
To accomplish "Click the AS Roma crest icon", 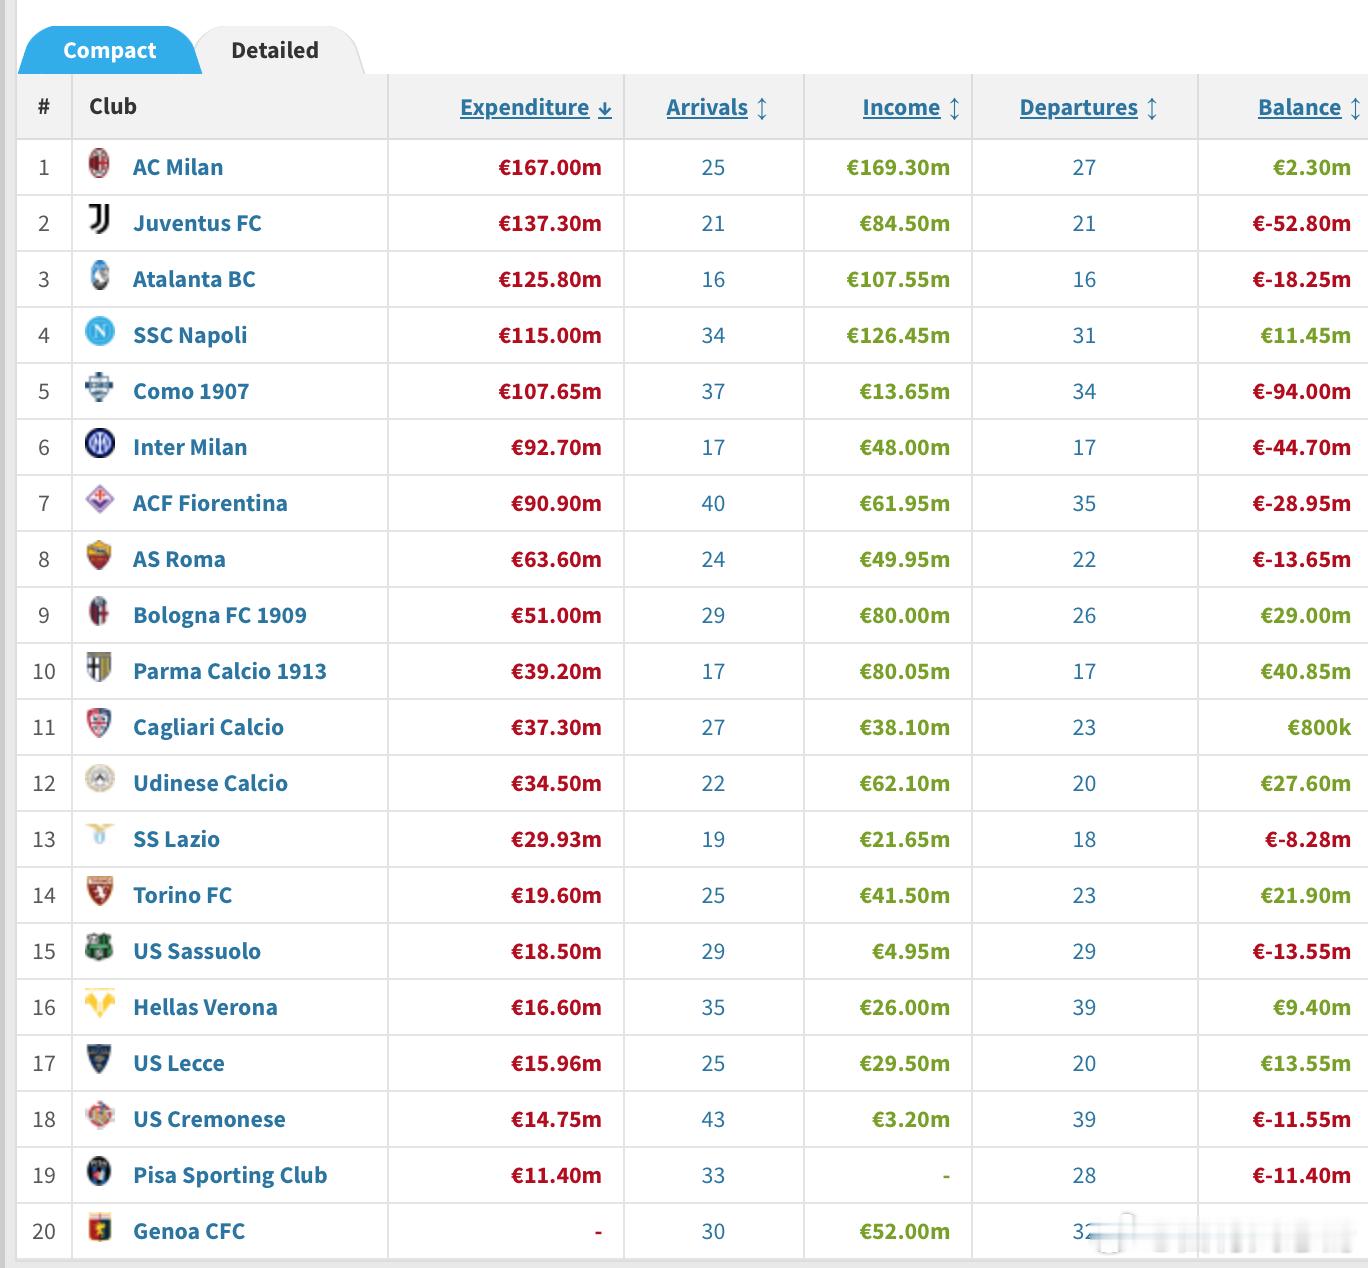I will tap(99, 555).
